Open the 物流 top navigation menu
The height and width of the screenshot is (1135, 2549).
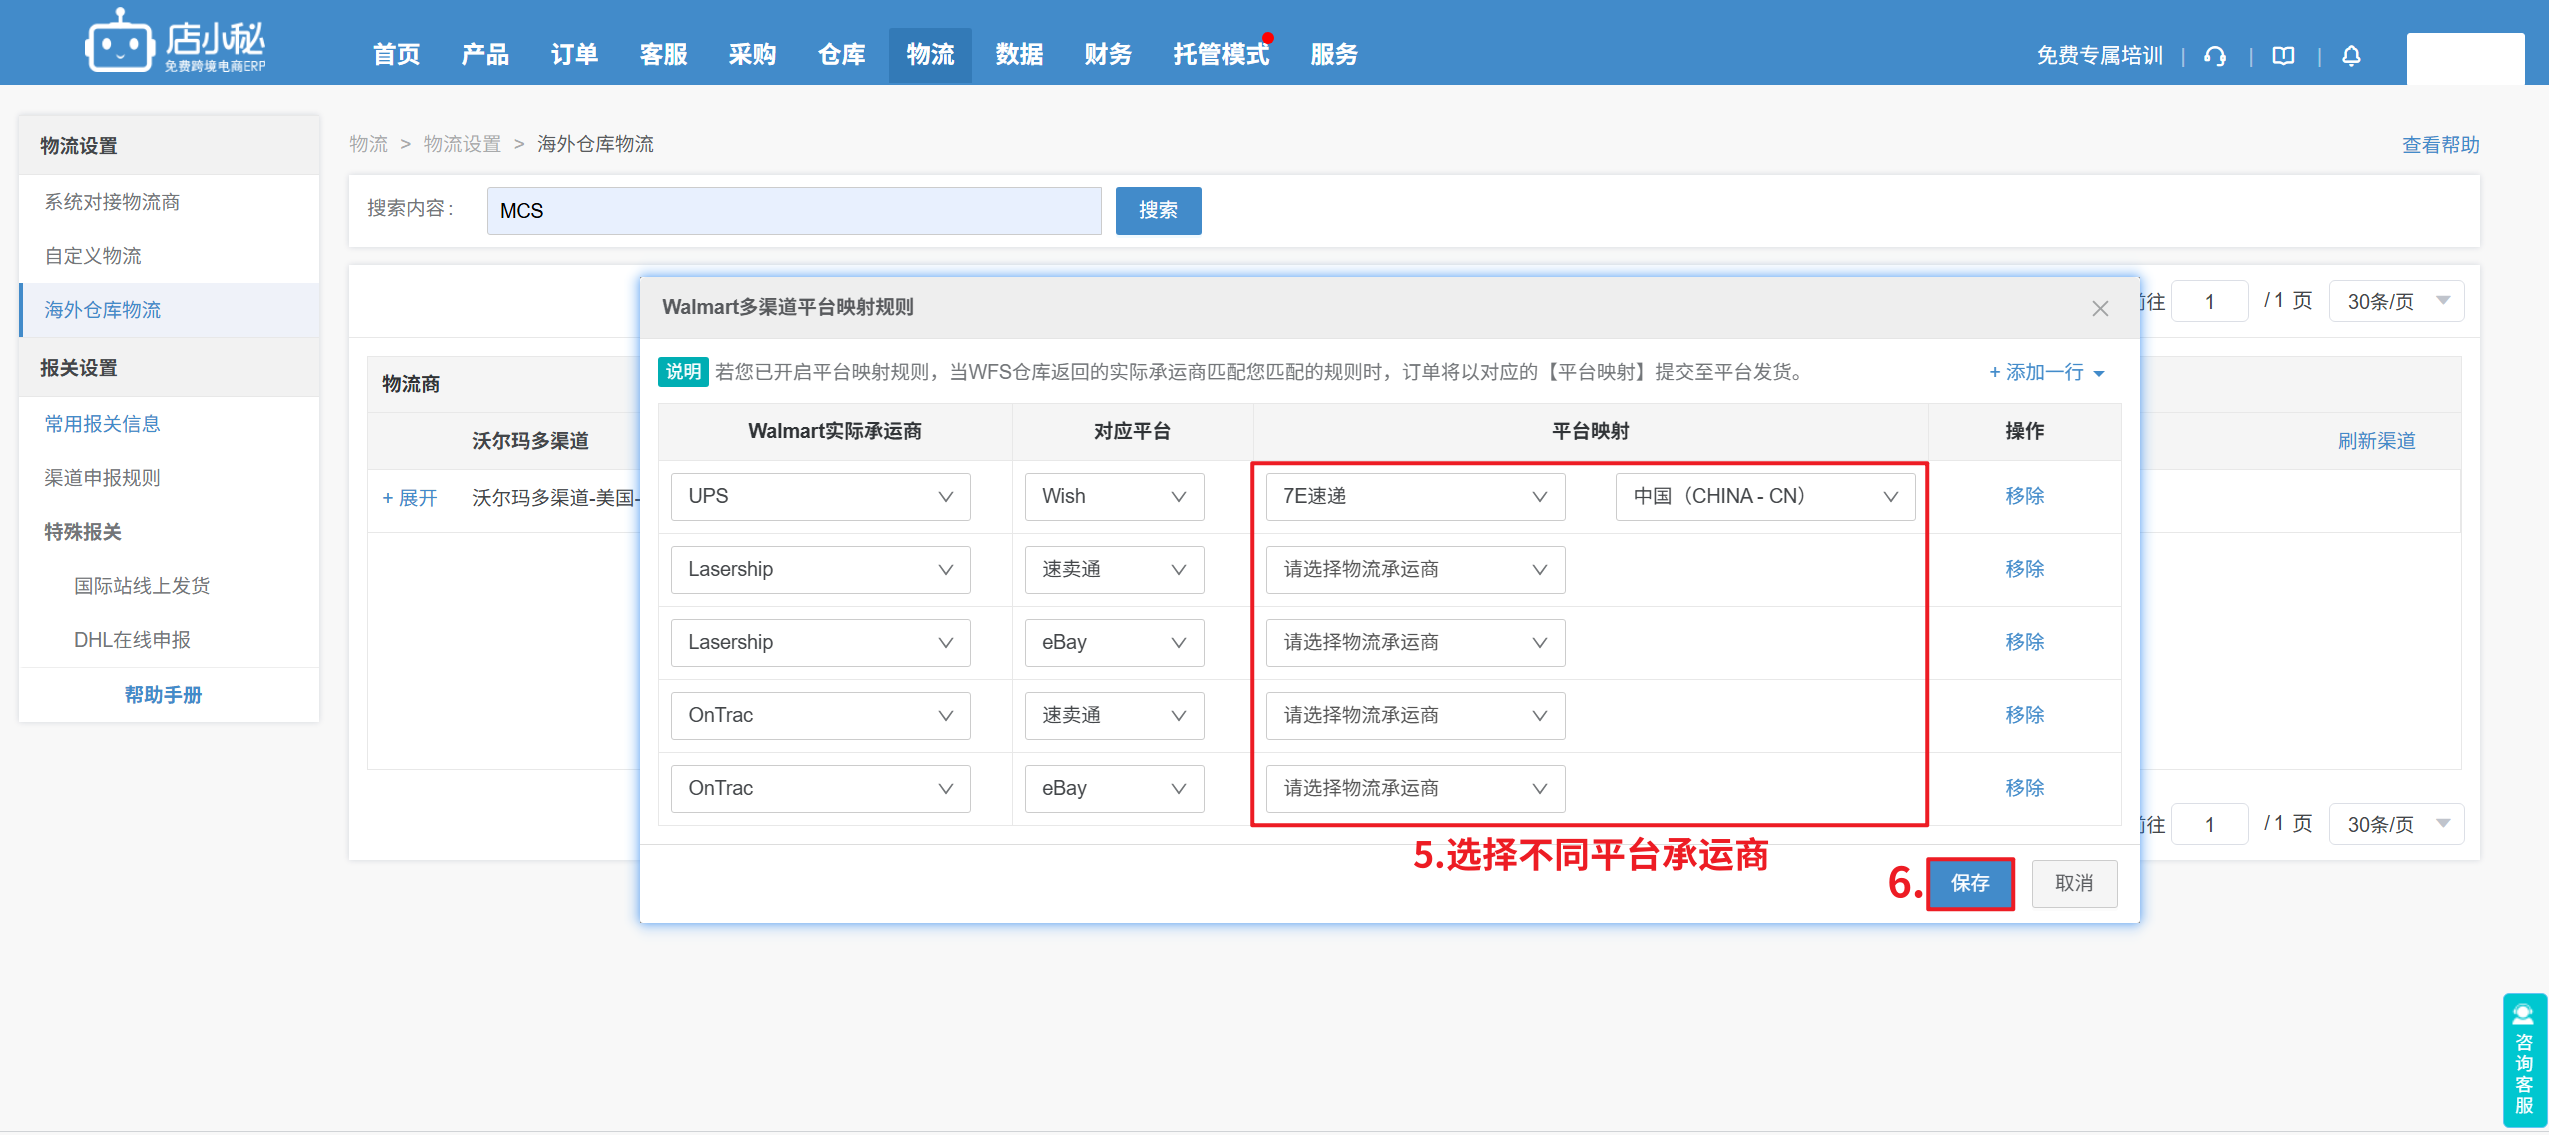pyautogui.click(x=930, y=55)
